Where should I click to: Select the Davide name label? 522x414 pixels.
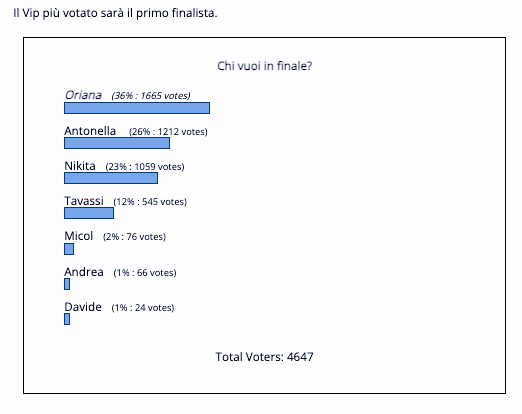(83, 307)
